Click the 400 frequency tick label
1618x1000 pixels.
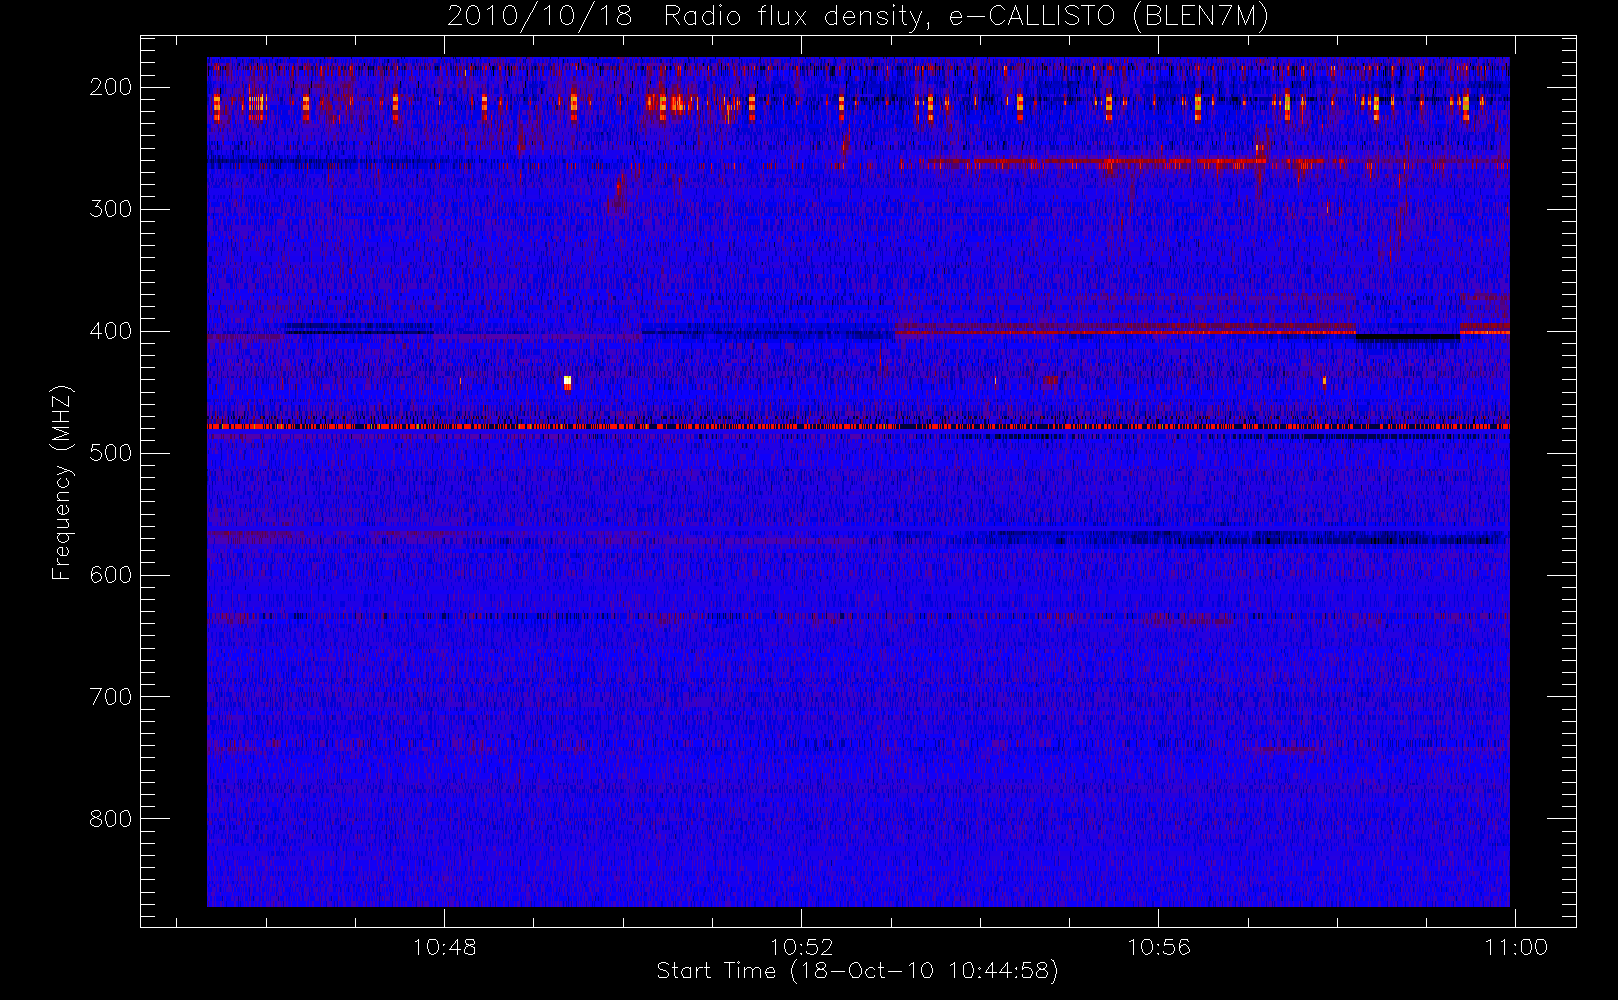point(111,331)
